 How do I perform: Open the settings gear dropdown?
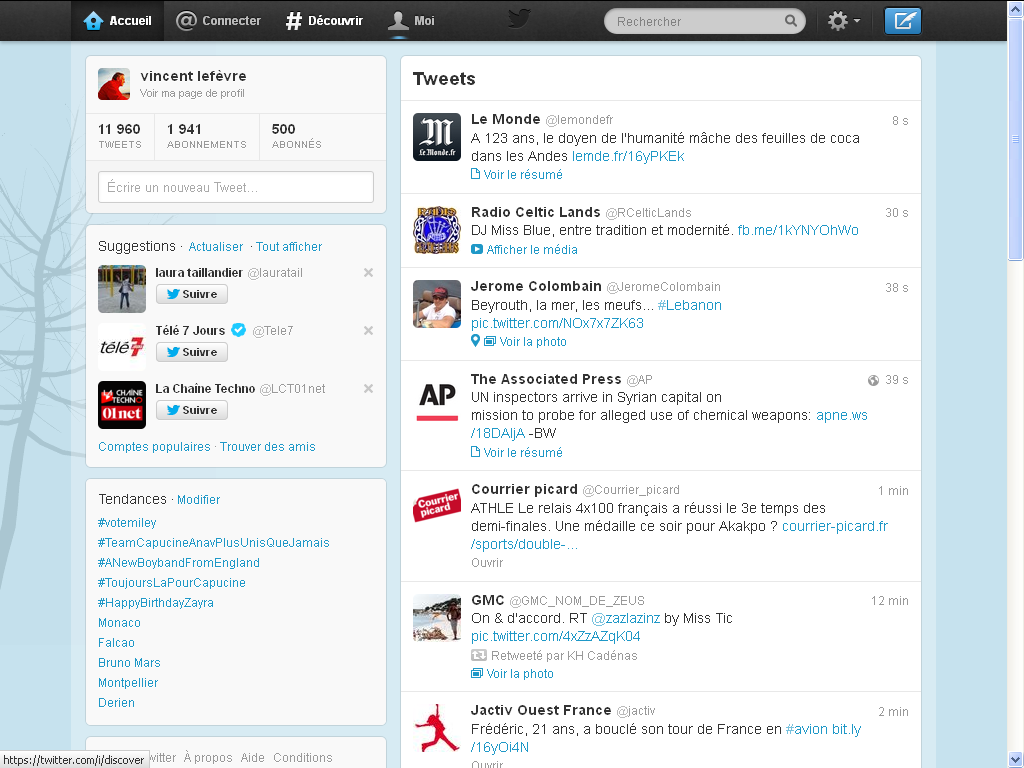(844, 21)
